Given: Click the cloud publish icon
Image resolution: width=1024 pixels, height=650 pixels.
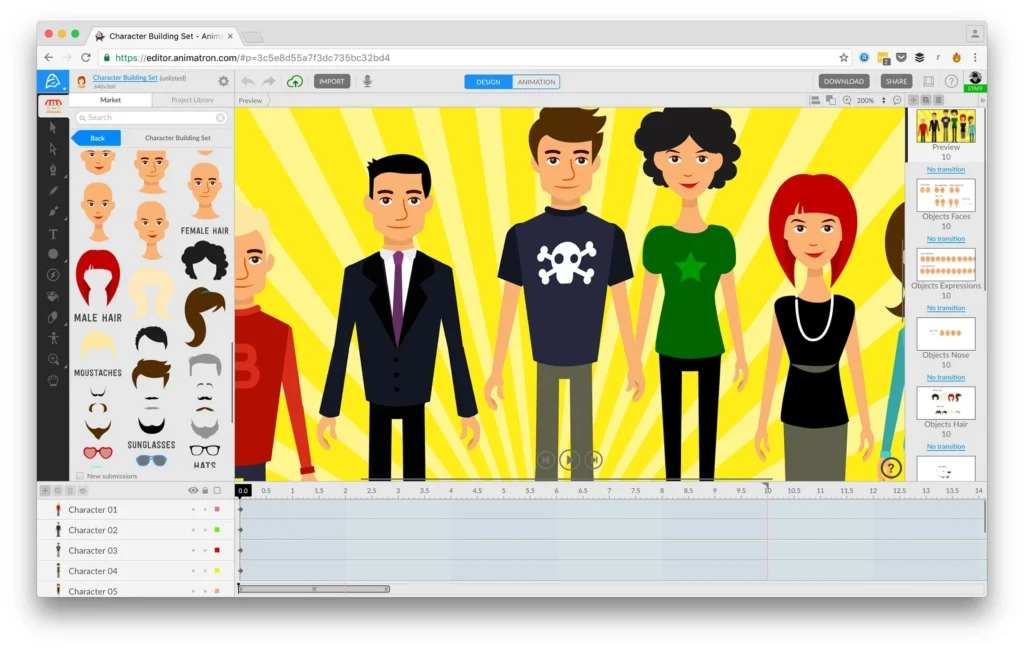Looking at the screenshot, I should pos(295,82).
